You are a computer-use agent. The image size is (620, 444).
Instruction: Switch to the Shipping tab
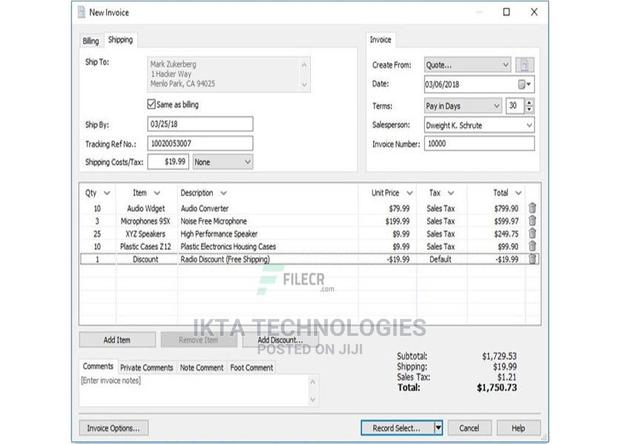click(121, 40)
